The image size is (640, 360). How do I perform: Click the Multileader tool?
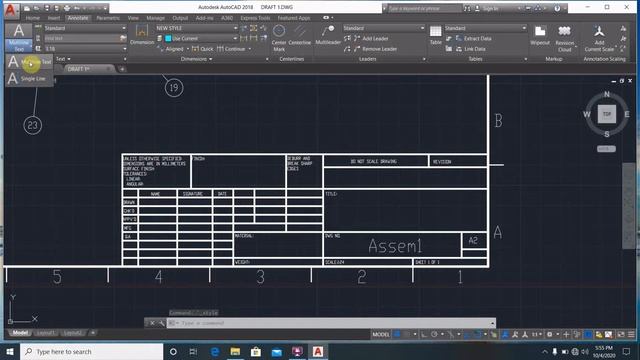pos(328,35)
